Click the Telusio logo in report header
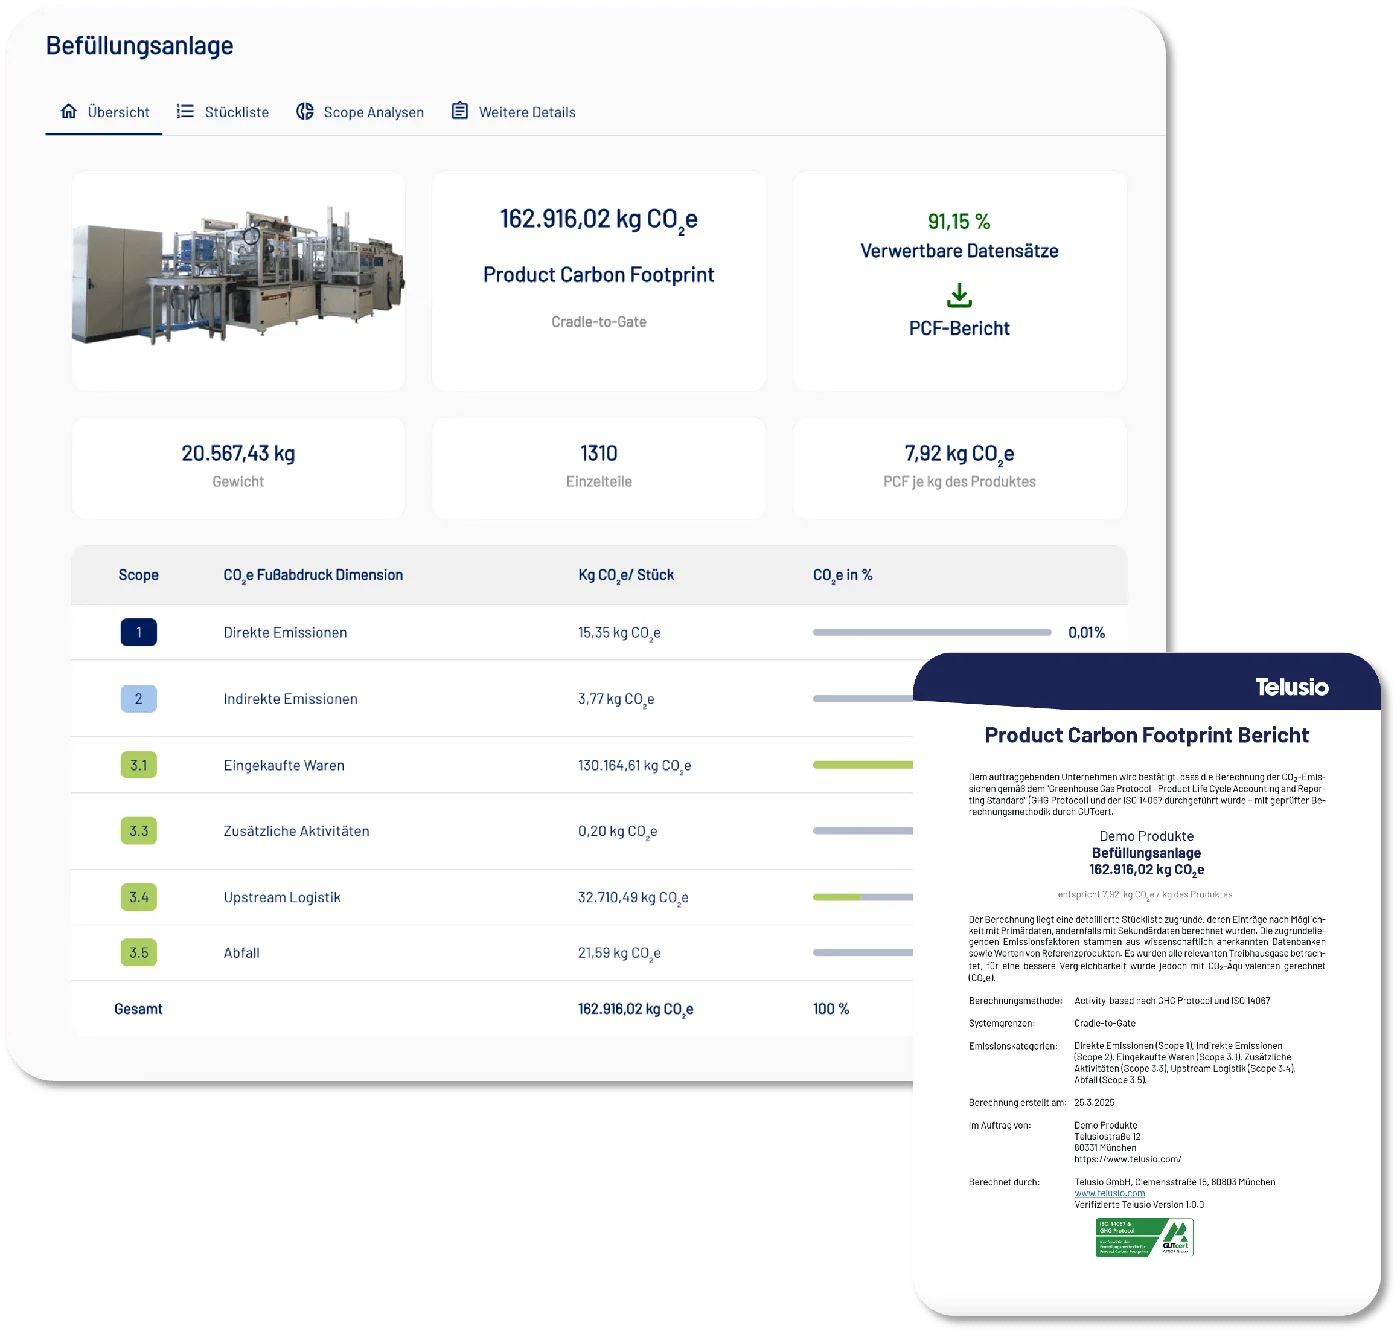The width and height of the screenshot is (1400, 1334). (x=1292, y=687)
